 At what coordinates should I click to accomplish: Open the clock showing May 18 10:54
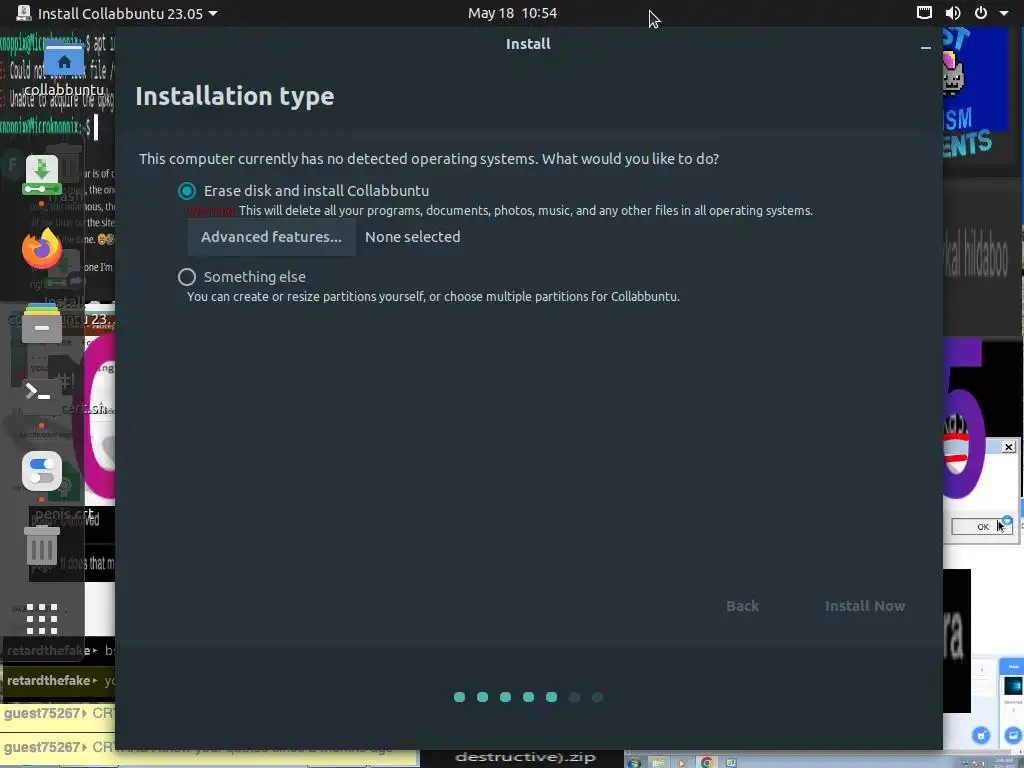point(512,13)
